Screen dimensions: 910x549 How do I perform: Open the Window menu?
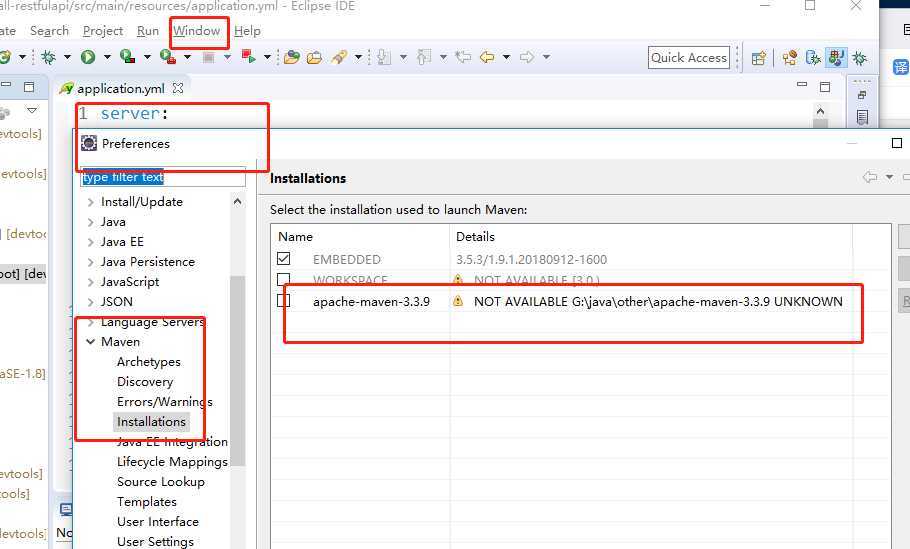[197, 31]
